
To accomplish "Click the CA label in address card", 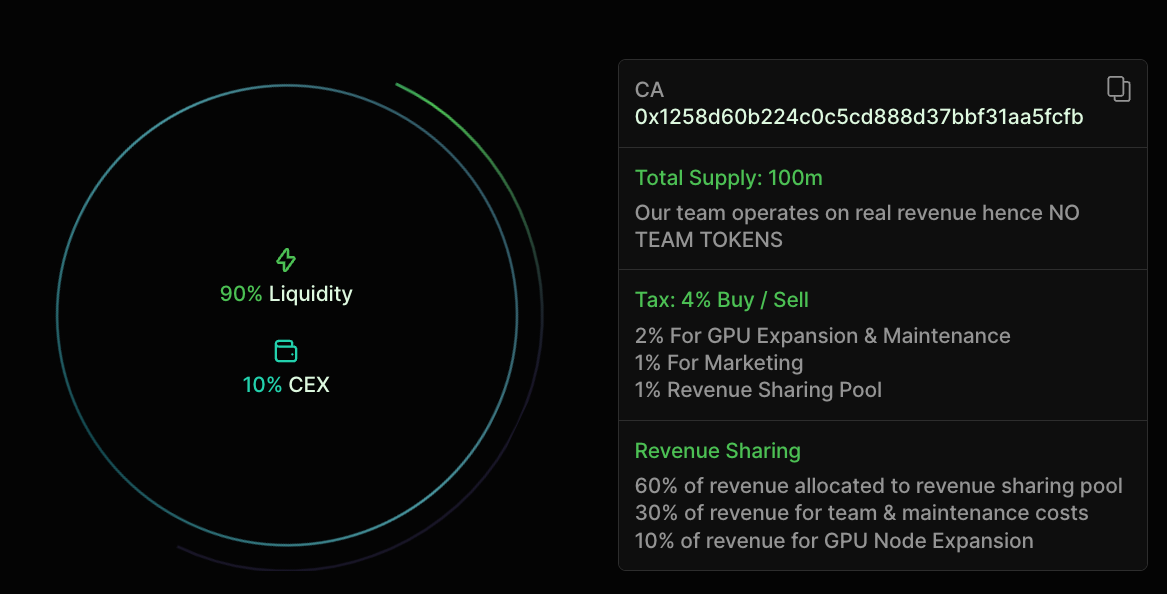I will [649, 90].
